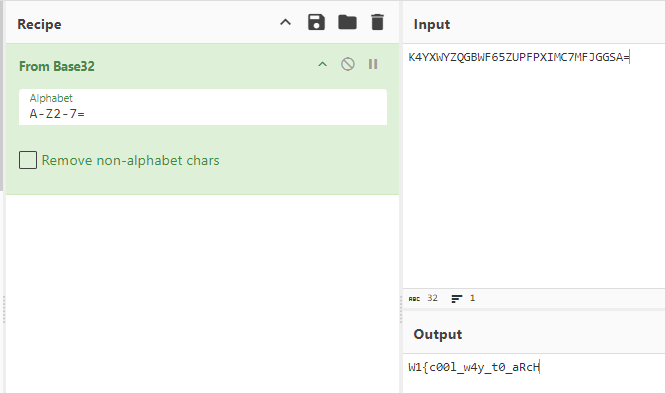Load a recipe via folder icon
The image size is (665, 393).
click(347, 22)
